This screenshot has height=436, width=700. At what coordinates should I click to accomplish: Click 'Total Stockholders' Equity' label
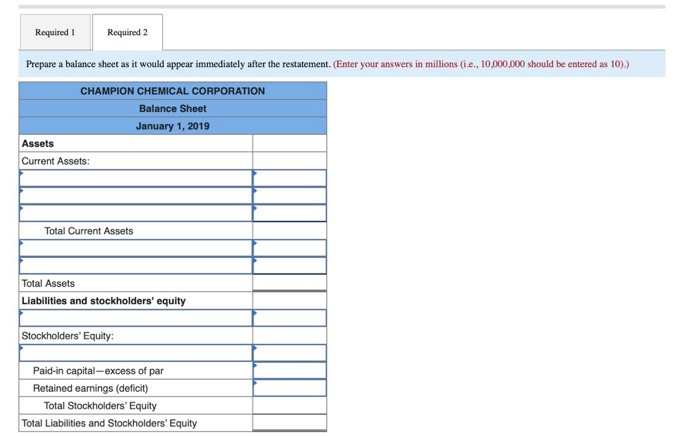(100, 406)
